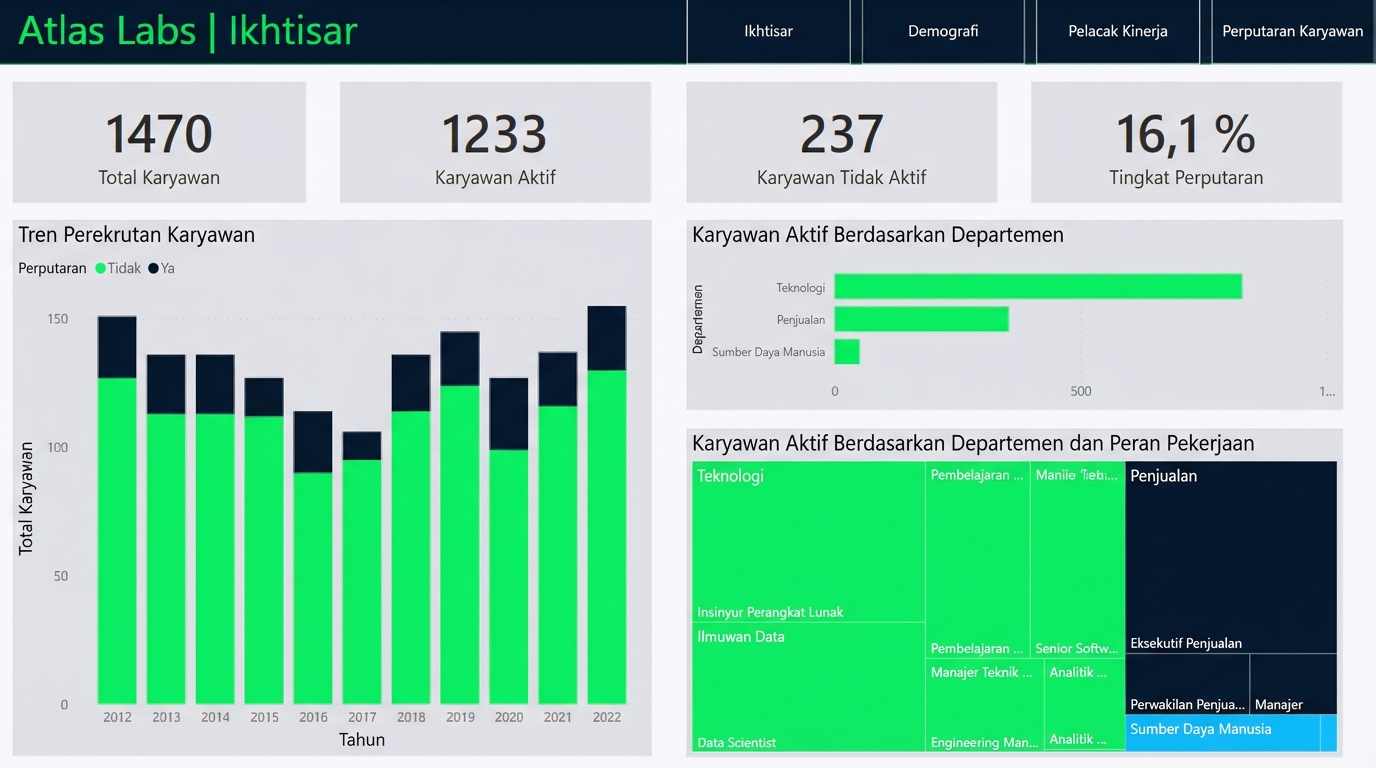The image size is (1376, 768).
Task: Select the green segment of the 2012 column
Action: pyautogui.click(x=117, y=540)
